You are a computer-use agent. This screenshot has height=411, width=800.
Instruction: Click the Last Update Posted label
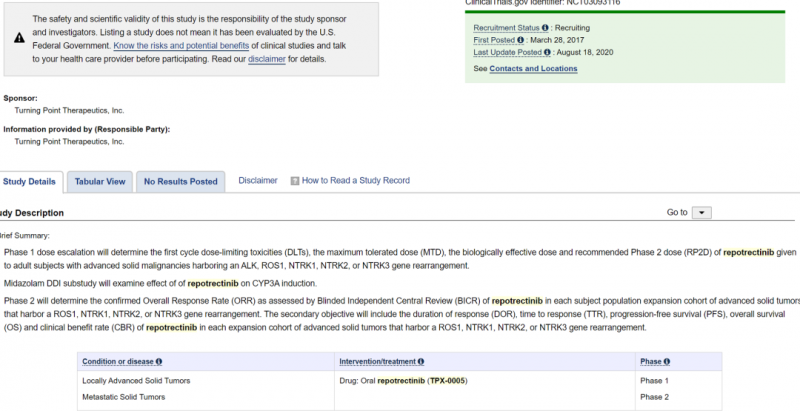click(507, 52)
